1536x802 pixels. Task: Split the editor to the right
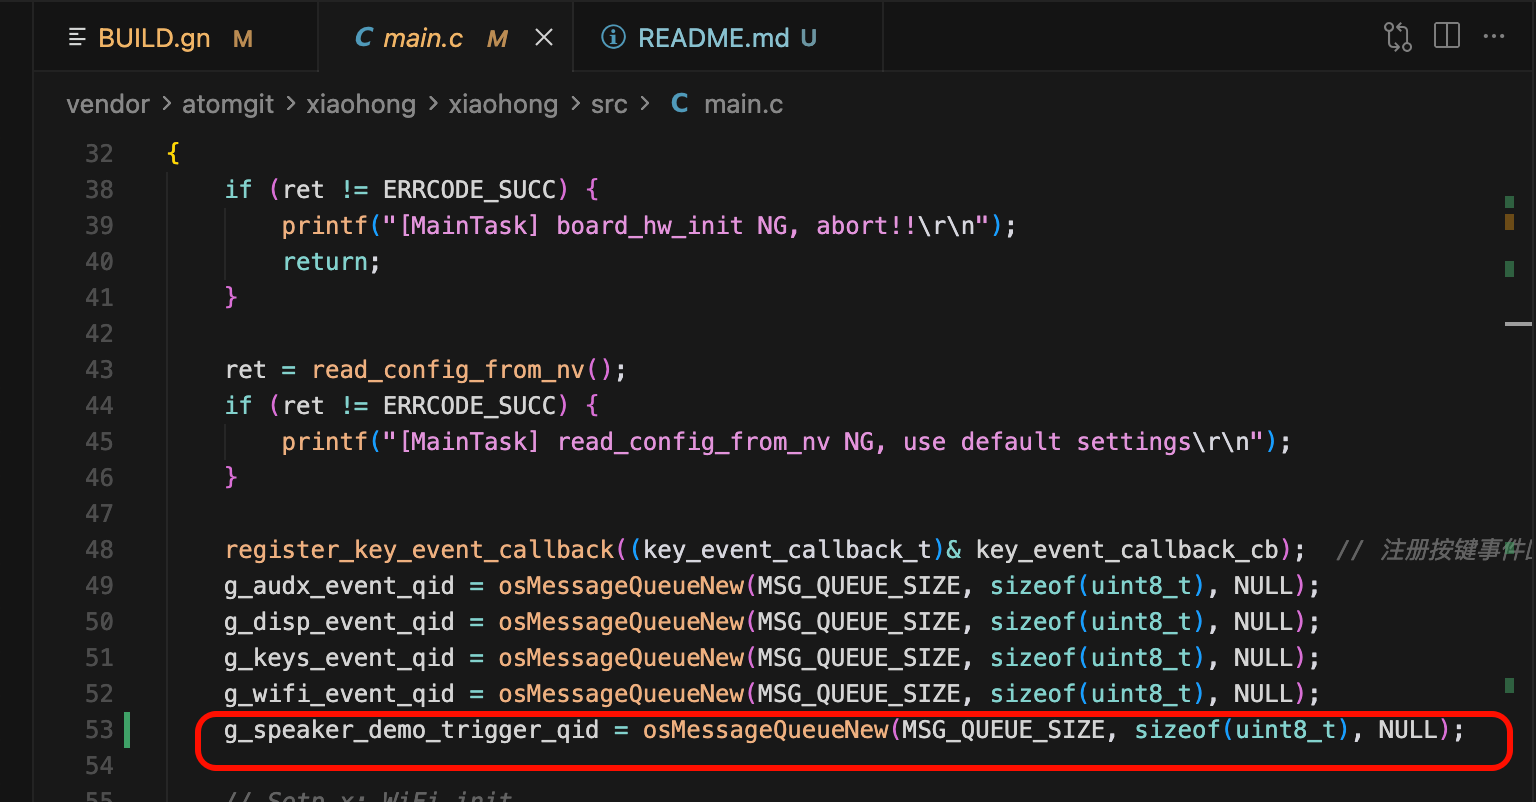[1447, 37]
